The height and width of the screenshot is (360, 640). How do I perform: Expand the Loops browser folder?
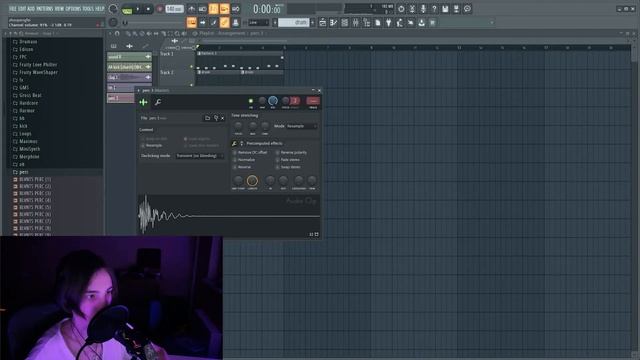click(x=25, y=134)
